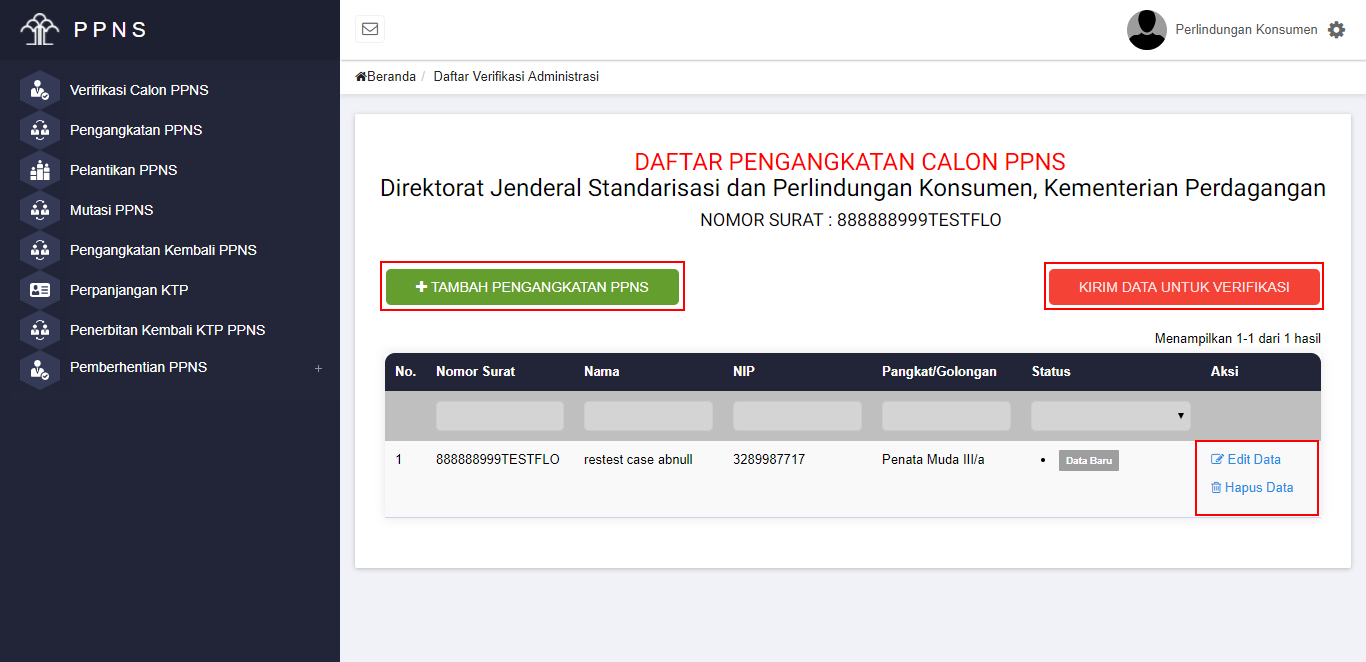
Task: Select Pengangkatan Kembali PPNS menu
Action: (163, 250)
